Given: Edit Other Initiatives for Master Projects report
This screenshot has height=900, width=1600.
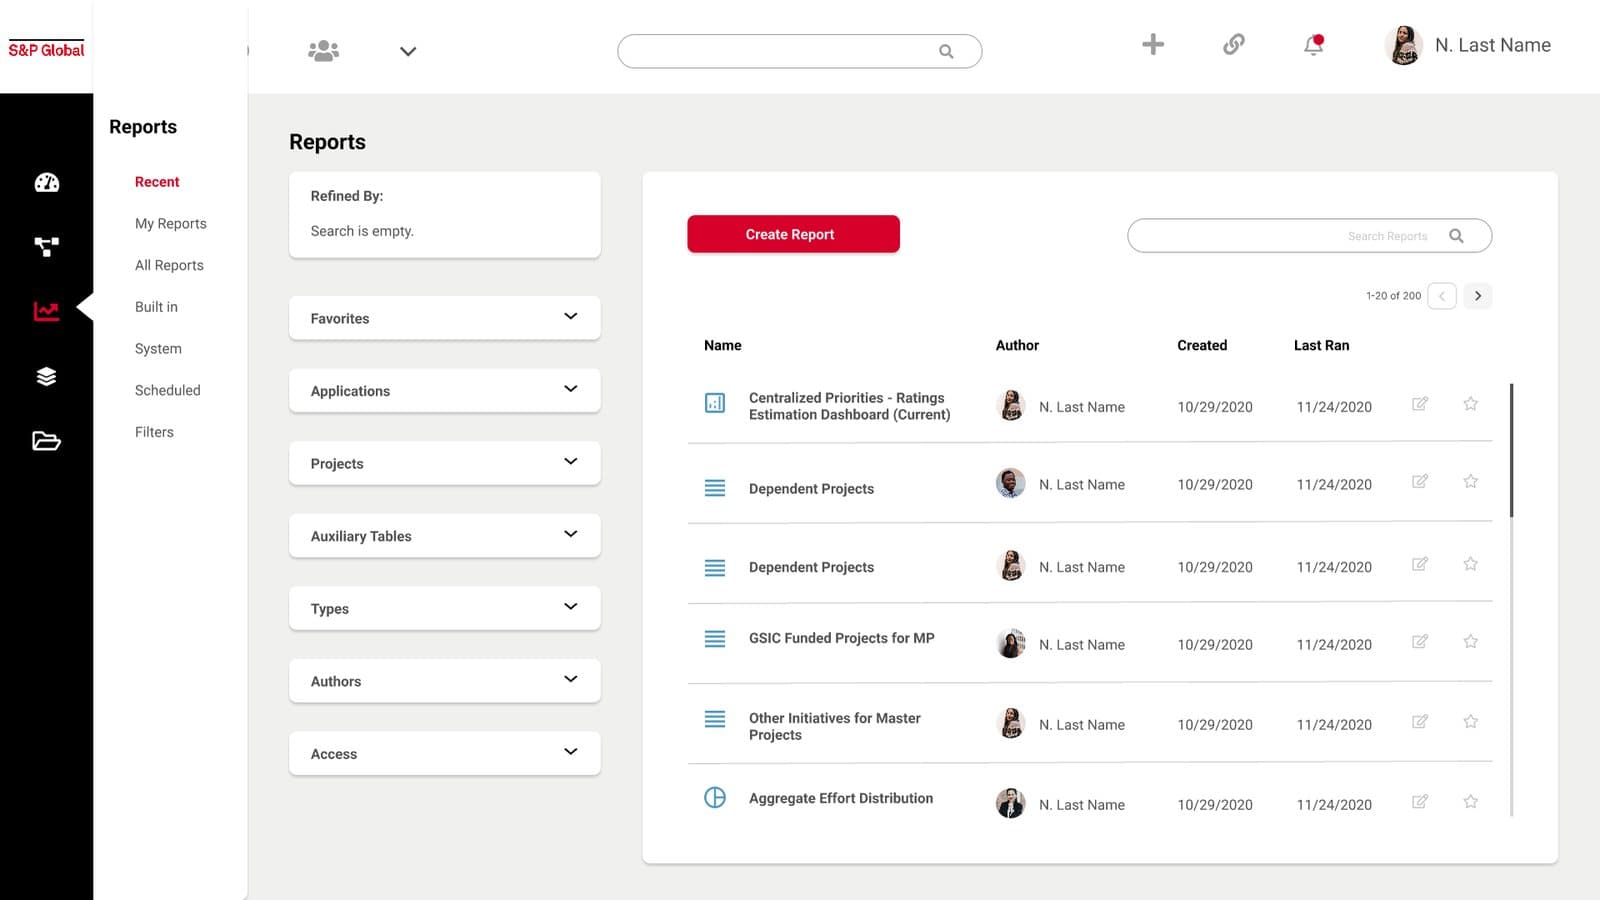Looking at the screenshot, I should pos(1419,722).
